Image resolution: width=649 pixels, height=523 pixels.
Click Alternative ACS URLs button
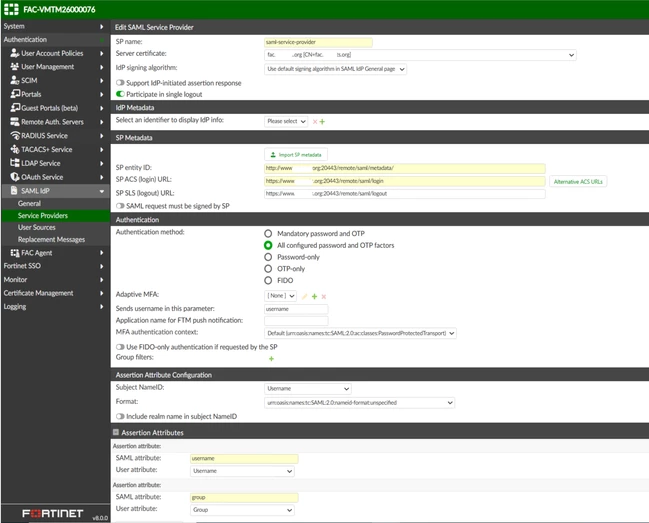578,181
